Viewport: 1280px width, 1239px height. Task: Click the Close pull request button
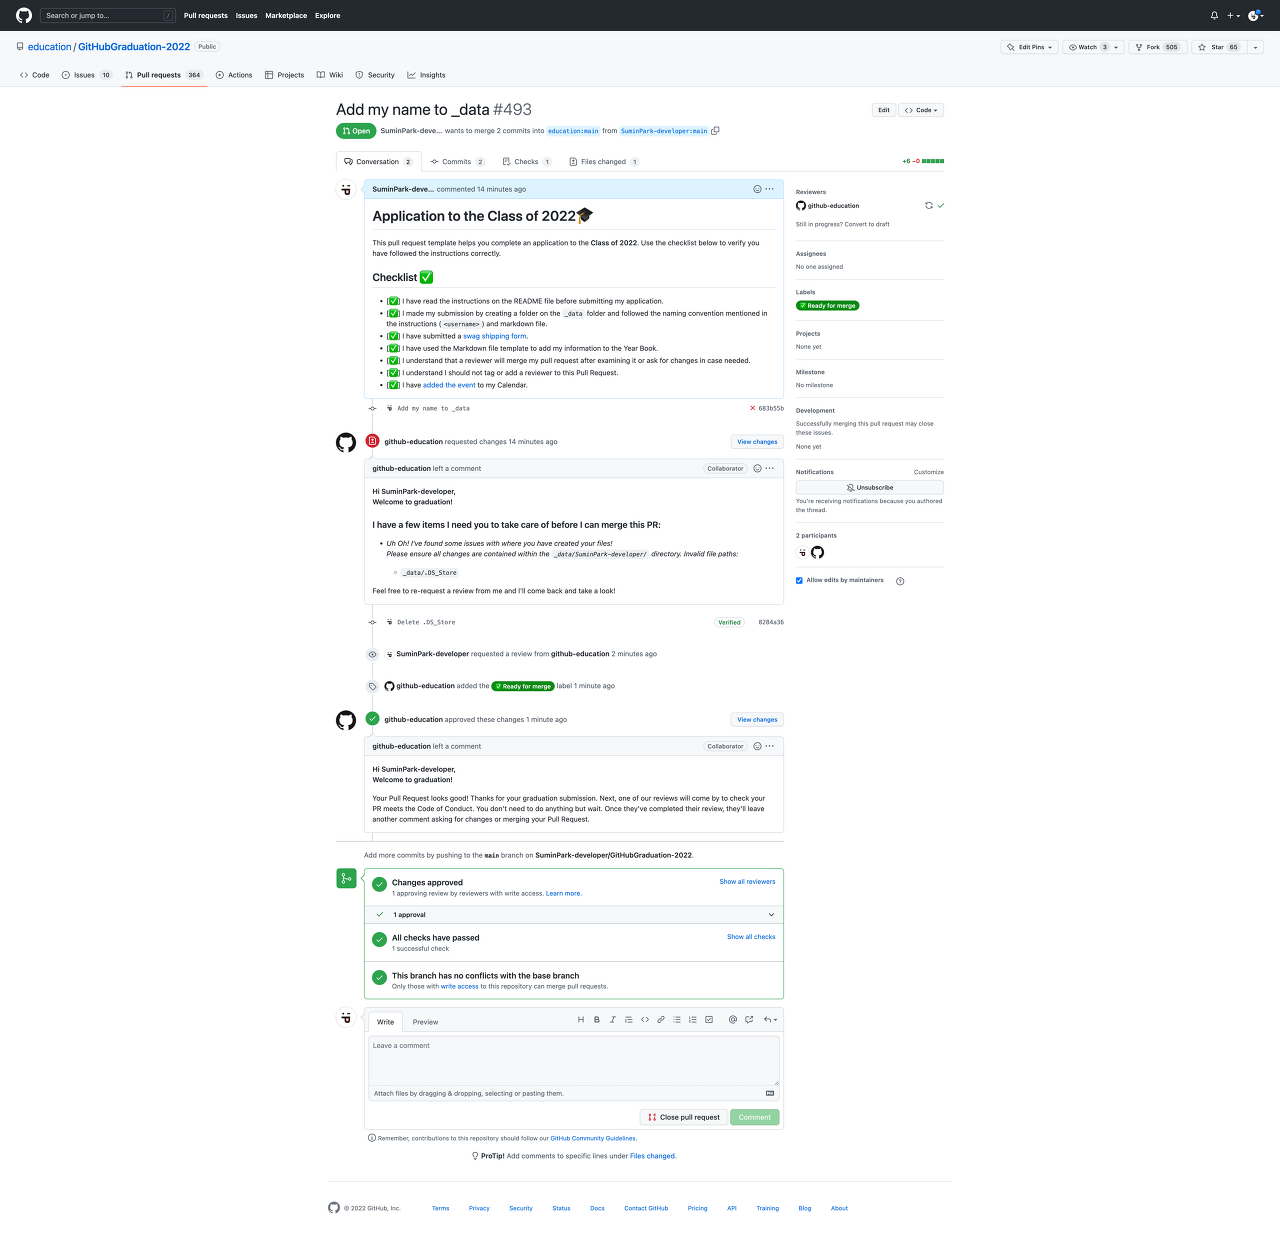coord(684,1117)
